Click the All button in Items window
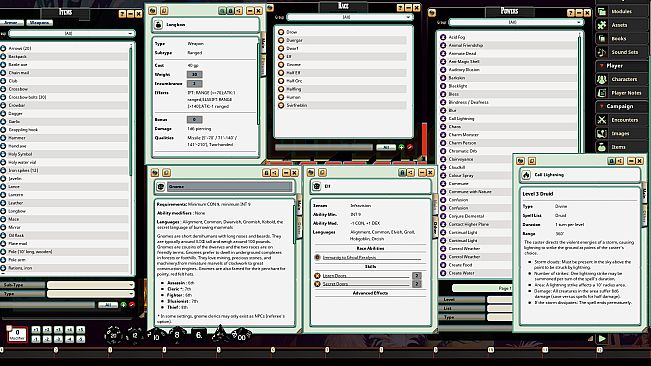Image resolution: width=651 pixels, height=366 pixels. (108, 305)
